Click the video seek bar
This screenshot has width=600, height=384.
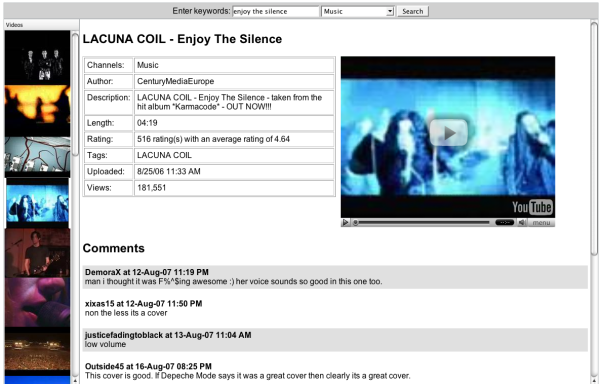pos(423,222)
